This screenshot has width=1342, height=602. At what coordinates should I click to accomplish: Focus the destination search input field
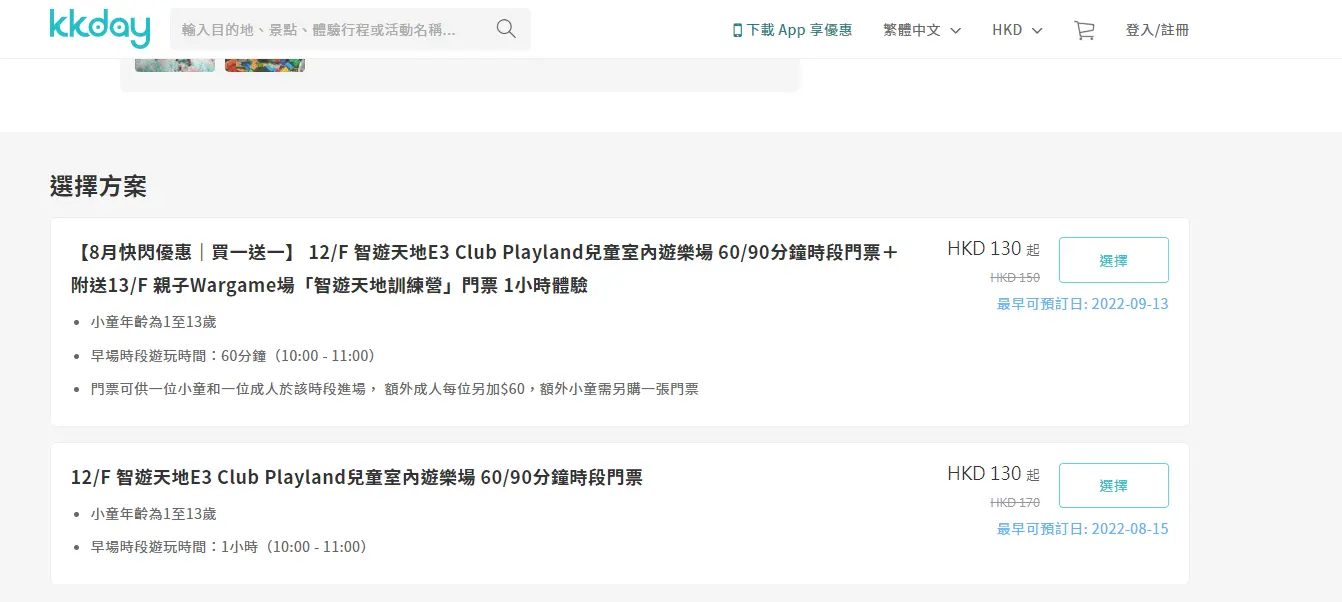click(330, 30)
